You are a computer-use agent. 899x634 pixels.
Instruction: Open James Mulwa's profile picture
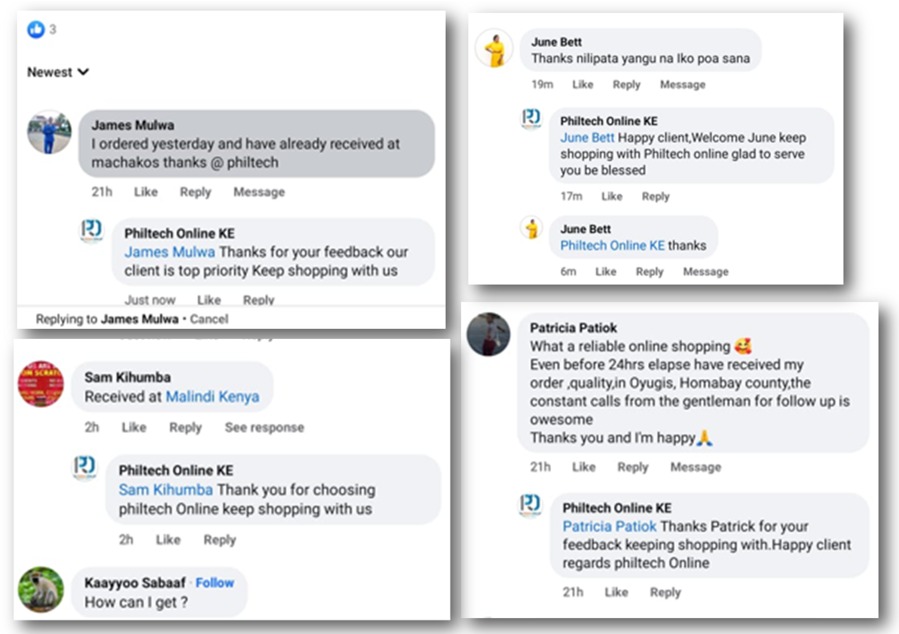[x=49, y=132]
